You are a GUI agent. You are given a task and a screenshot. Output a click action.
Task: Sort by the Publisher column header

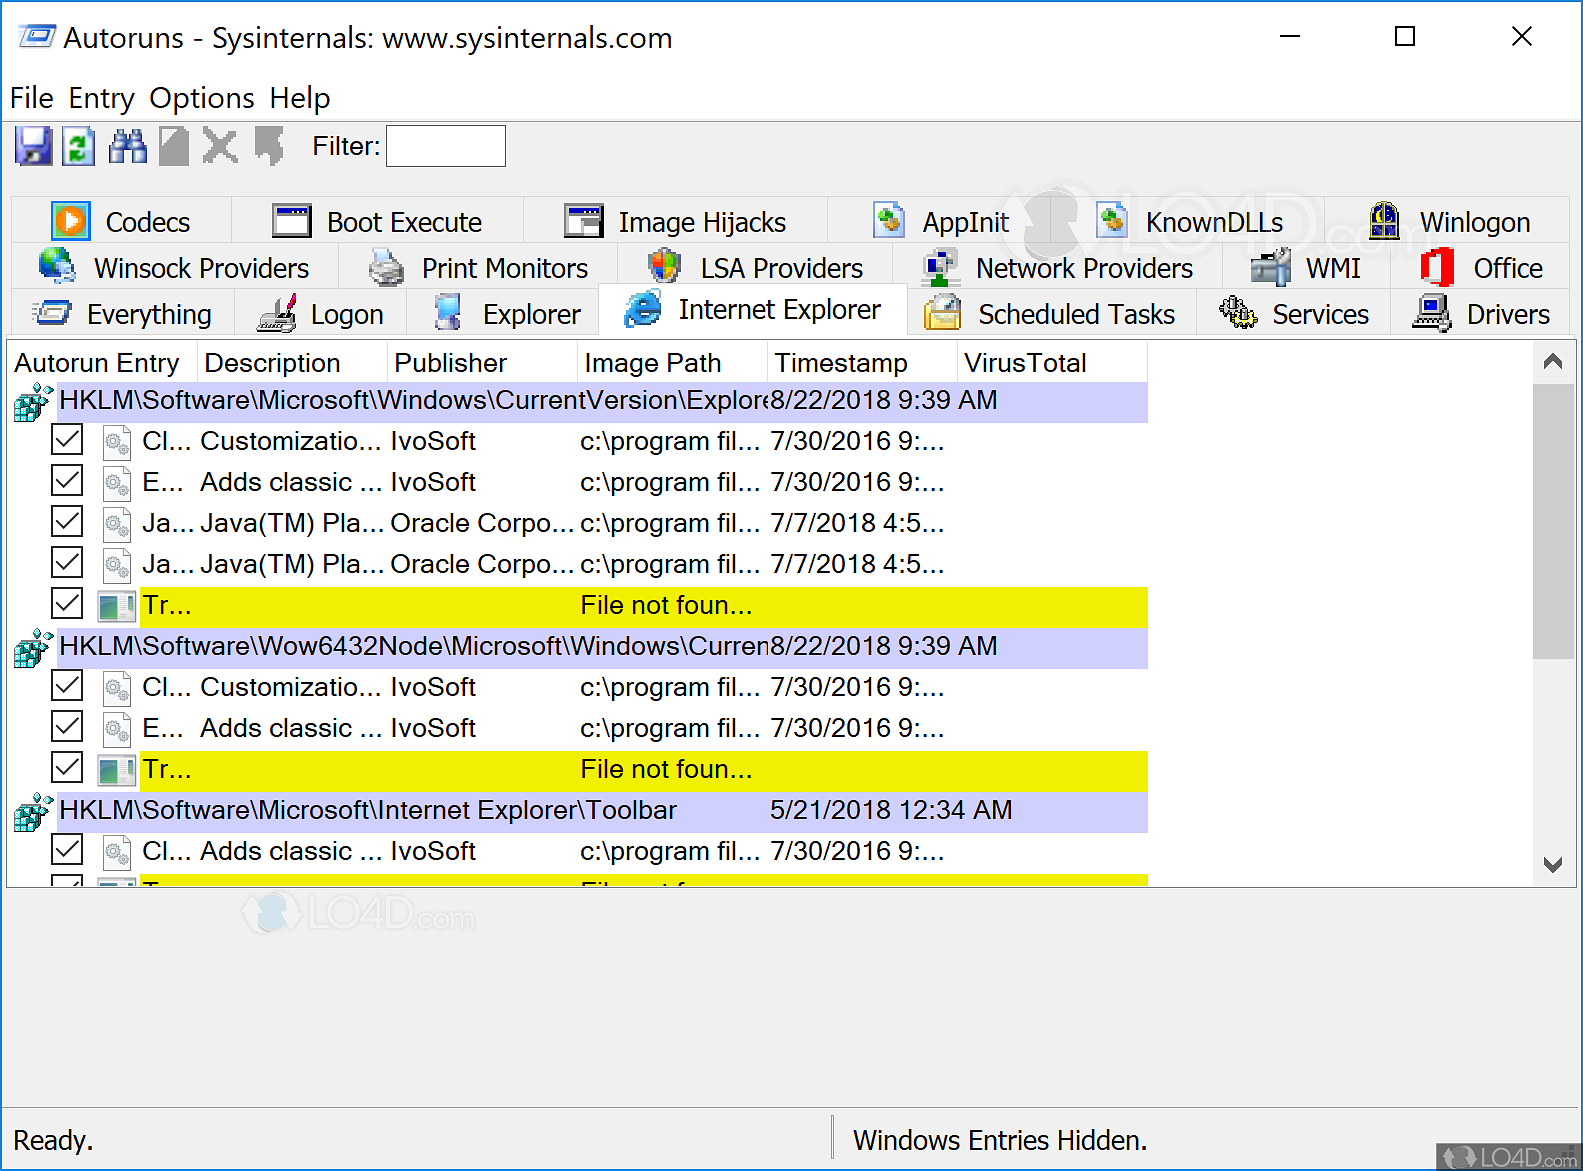pyautogui.click(x=450, y=363)
